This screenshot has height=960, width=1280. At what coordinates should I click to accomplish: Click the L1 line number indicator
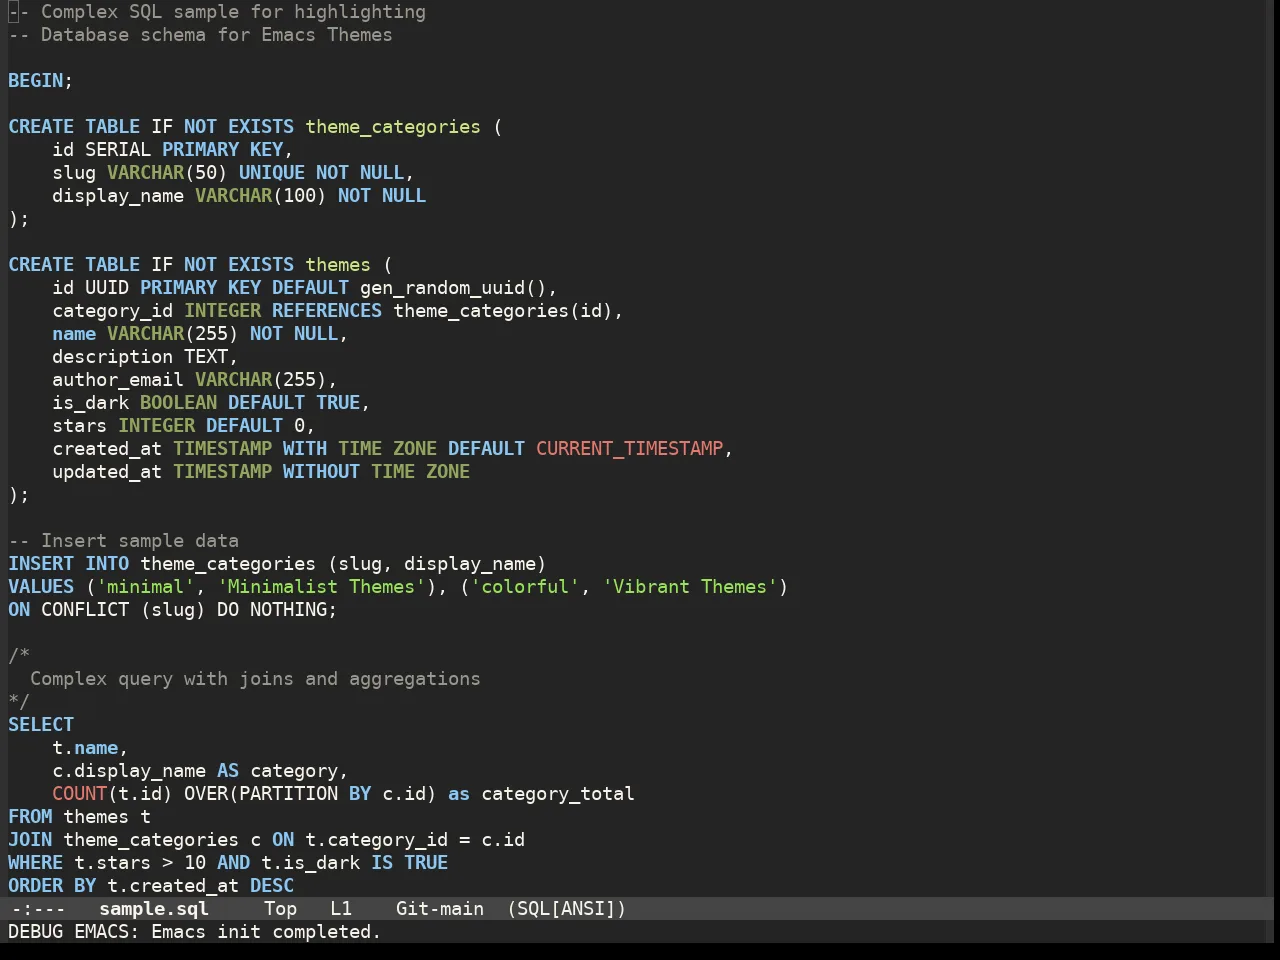pyautogui.click(x=341, y=909)
